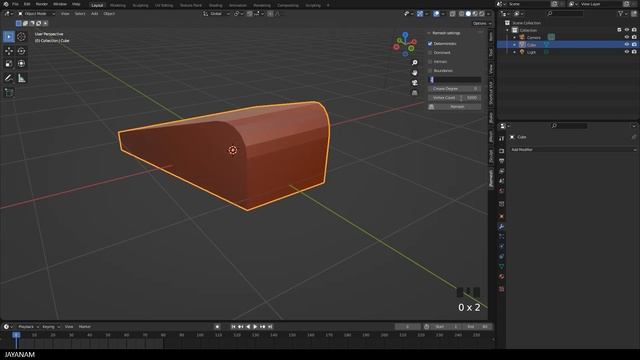Select the Add Cube tool
Image resolution: width=640 pixels, height=360 pixels.
click(x=9, y=92)
